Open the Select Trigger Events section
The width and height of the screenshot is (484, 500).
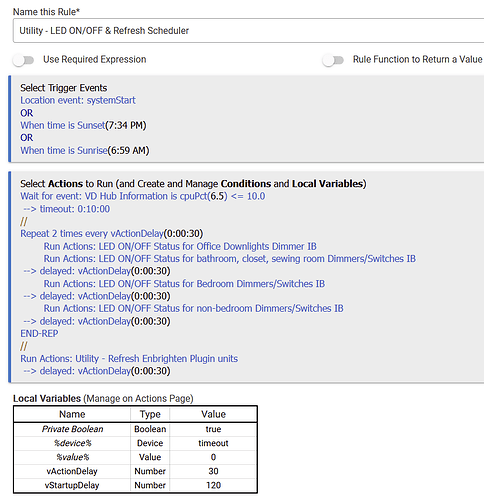pyautogui.click(x=64, y=88)
